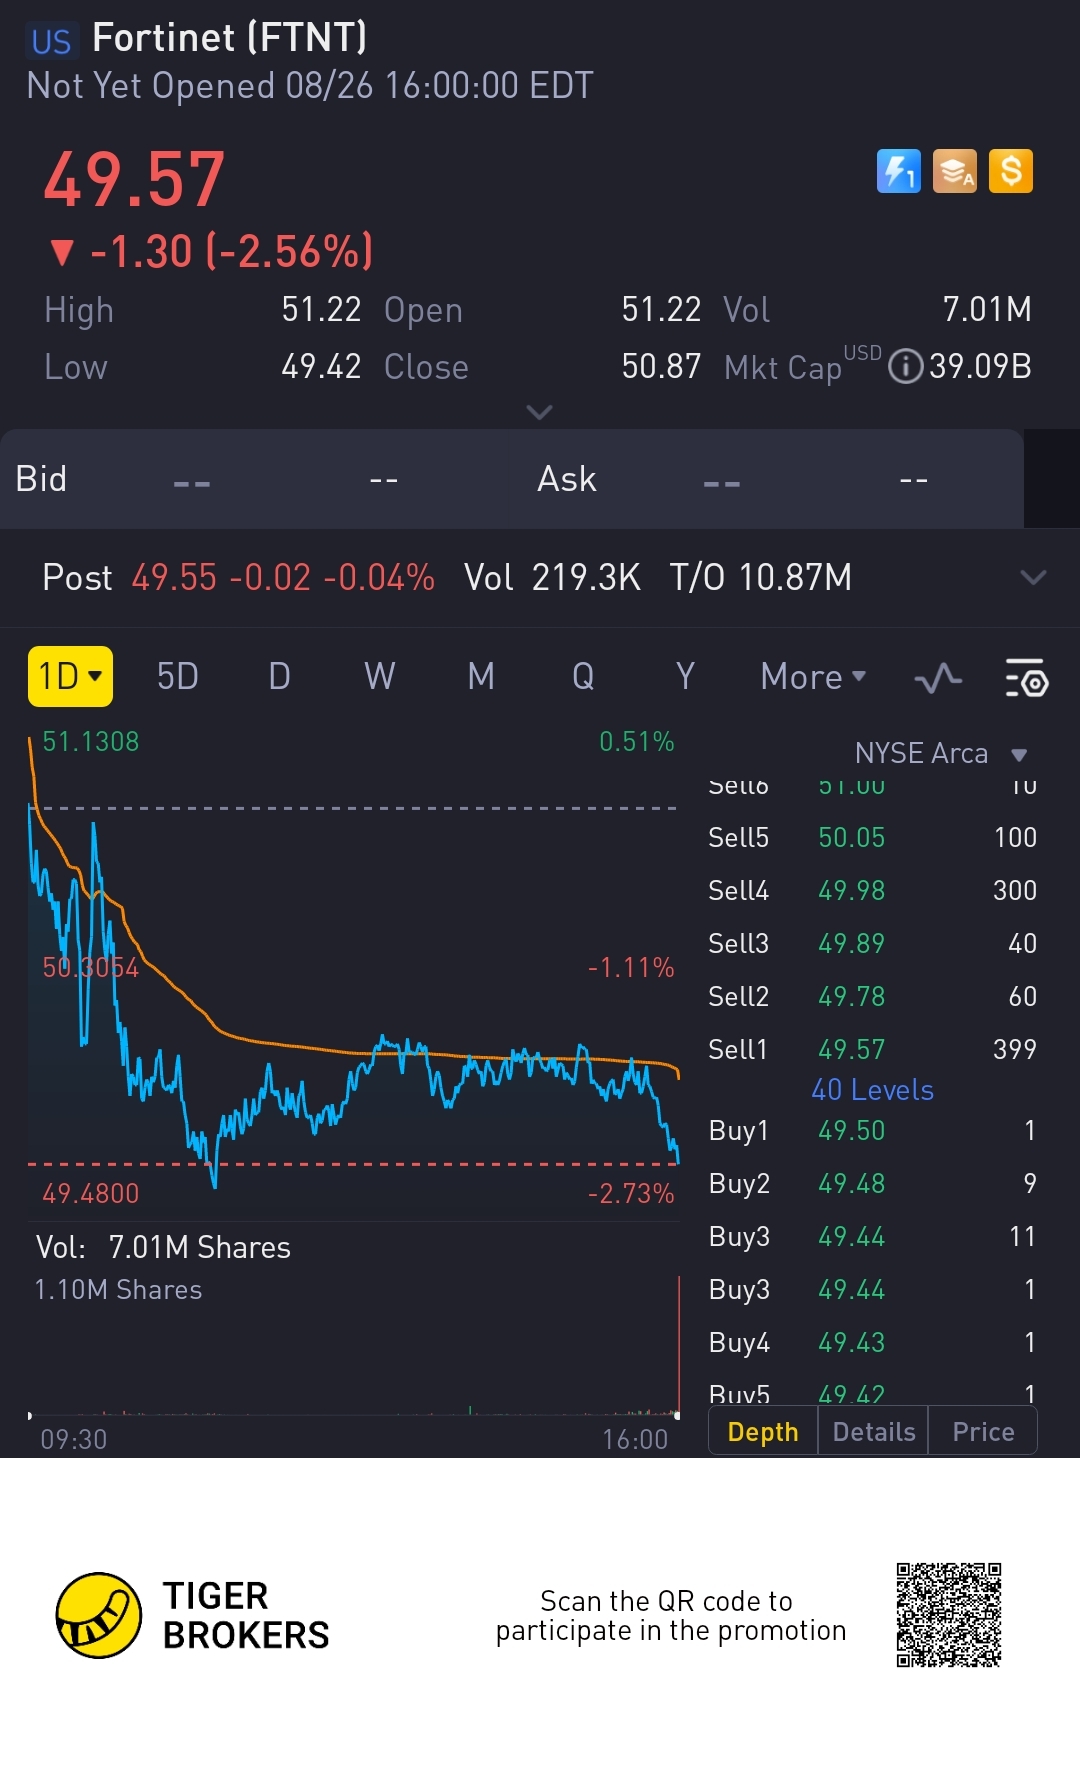Viewport: 1080px width, 1774px height.
Task: Tap the T/O 10.87M turnover value
Action: tap(761, 577)
